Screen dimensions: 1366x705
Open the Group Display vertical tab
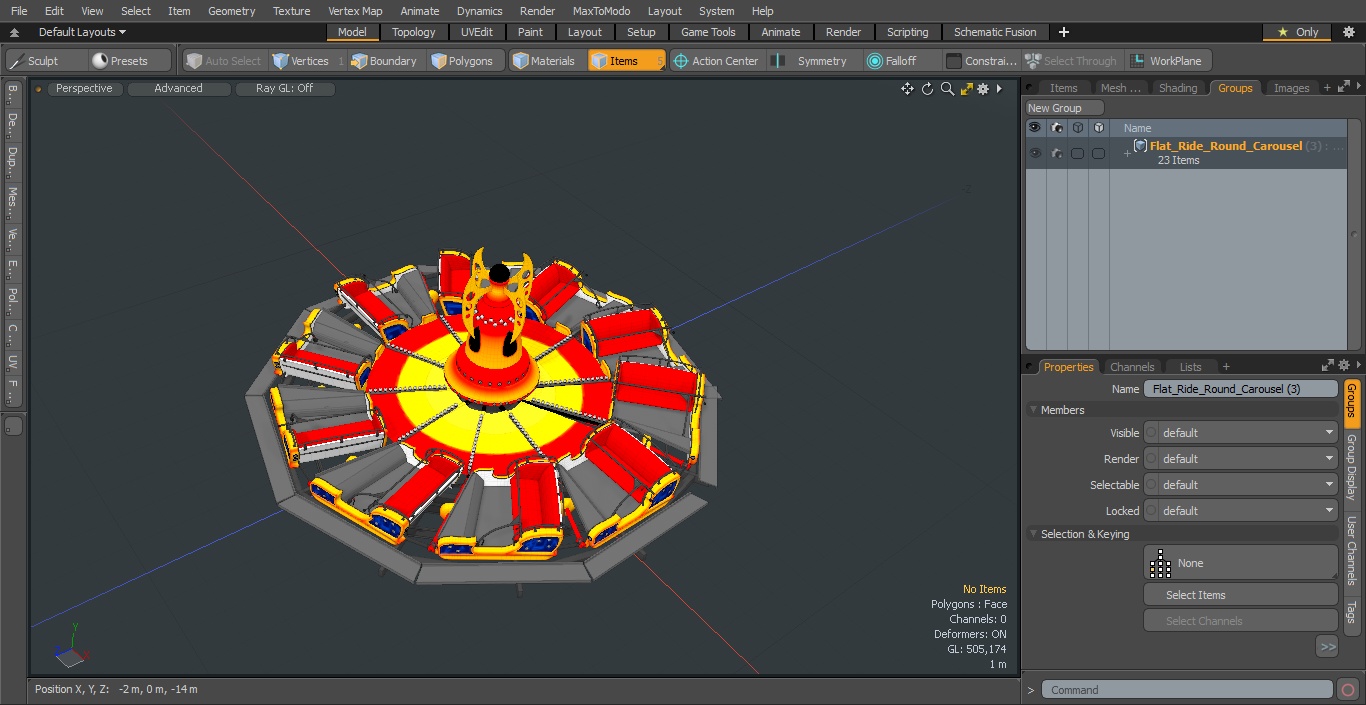1351,467
